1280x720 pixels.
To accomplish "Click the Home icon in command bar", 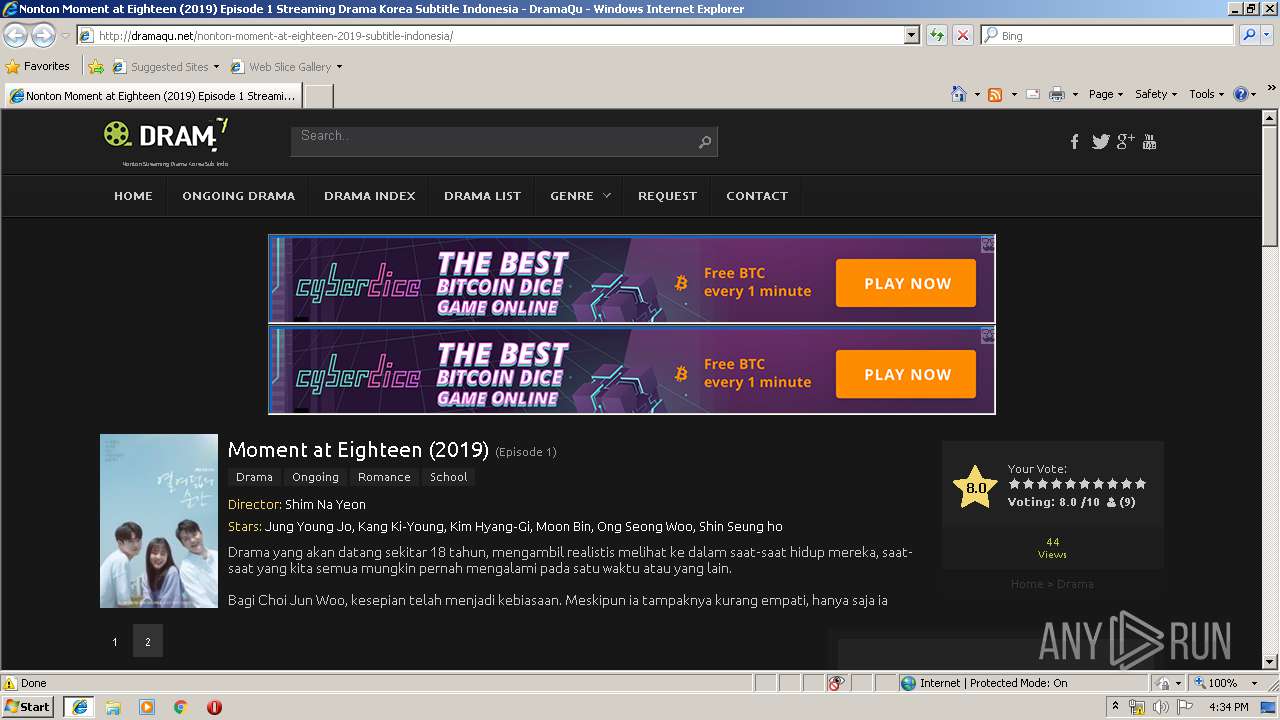I will coord(959,94).
